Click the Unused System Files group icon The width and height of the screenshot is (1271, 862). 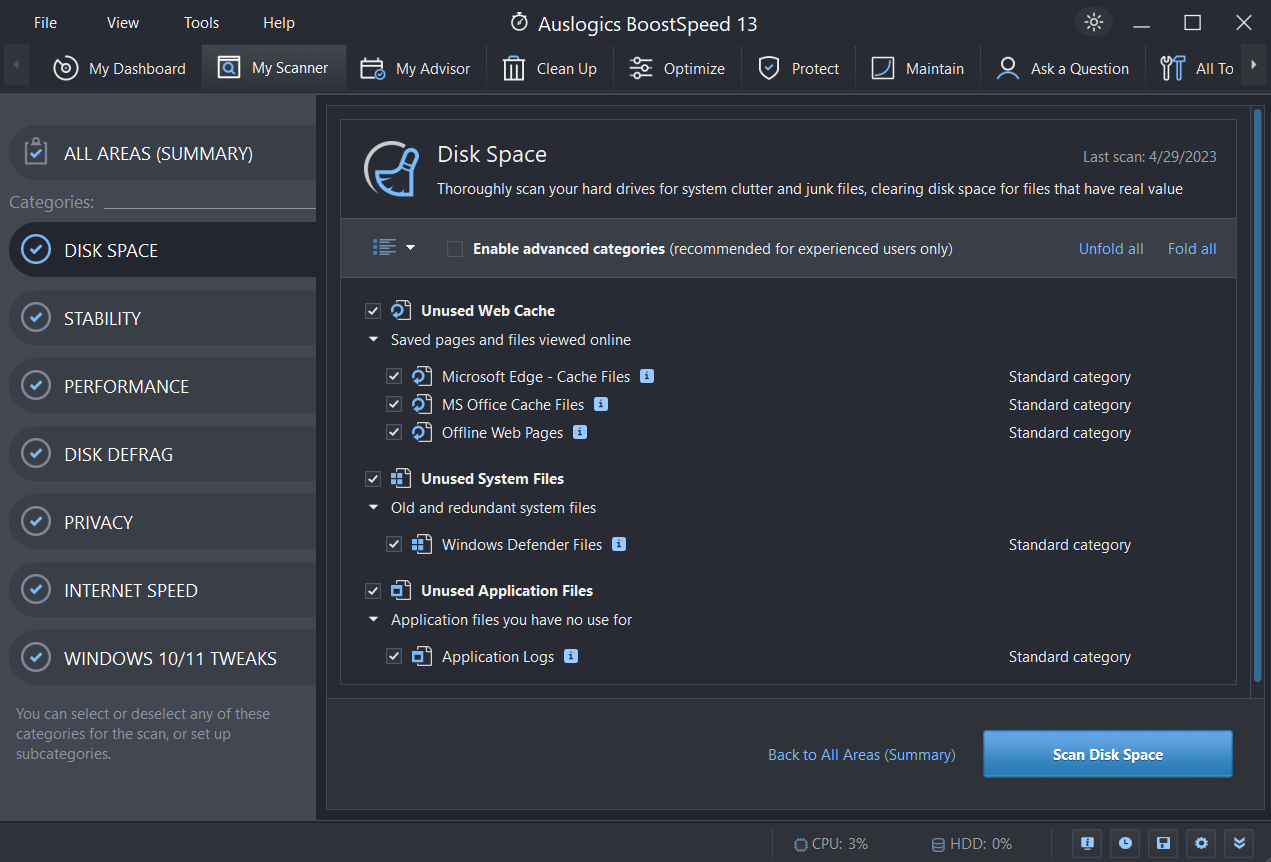[x=401, y=478]
